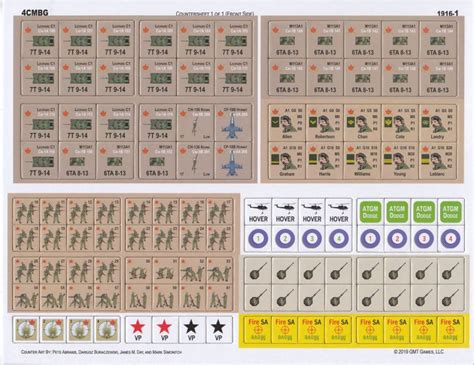This screenshot has width=474, height=365.
Task: Select purple ring marker with green 1
Action: point(258,239)
